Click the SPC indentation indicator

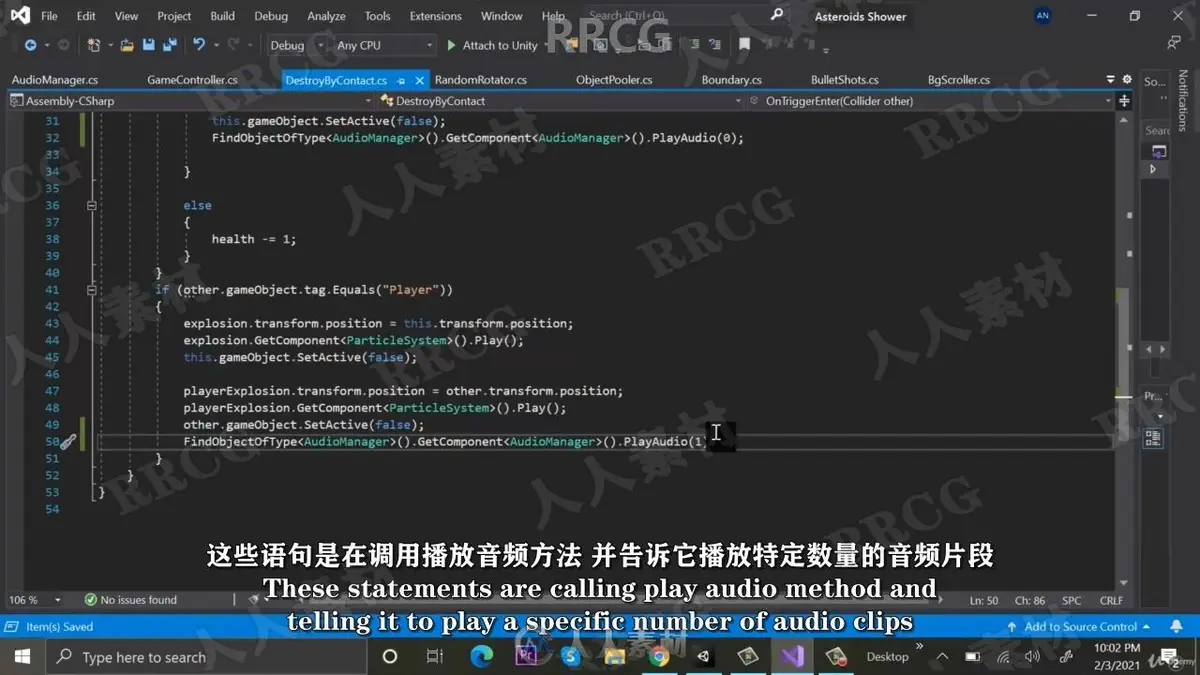point(1072,600)
